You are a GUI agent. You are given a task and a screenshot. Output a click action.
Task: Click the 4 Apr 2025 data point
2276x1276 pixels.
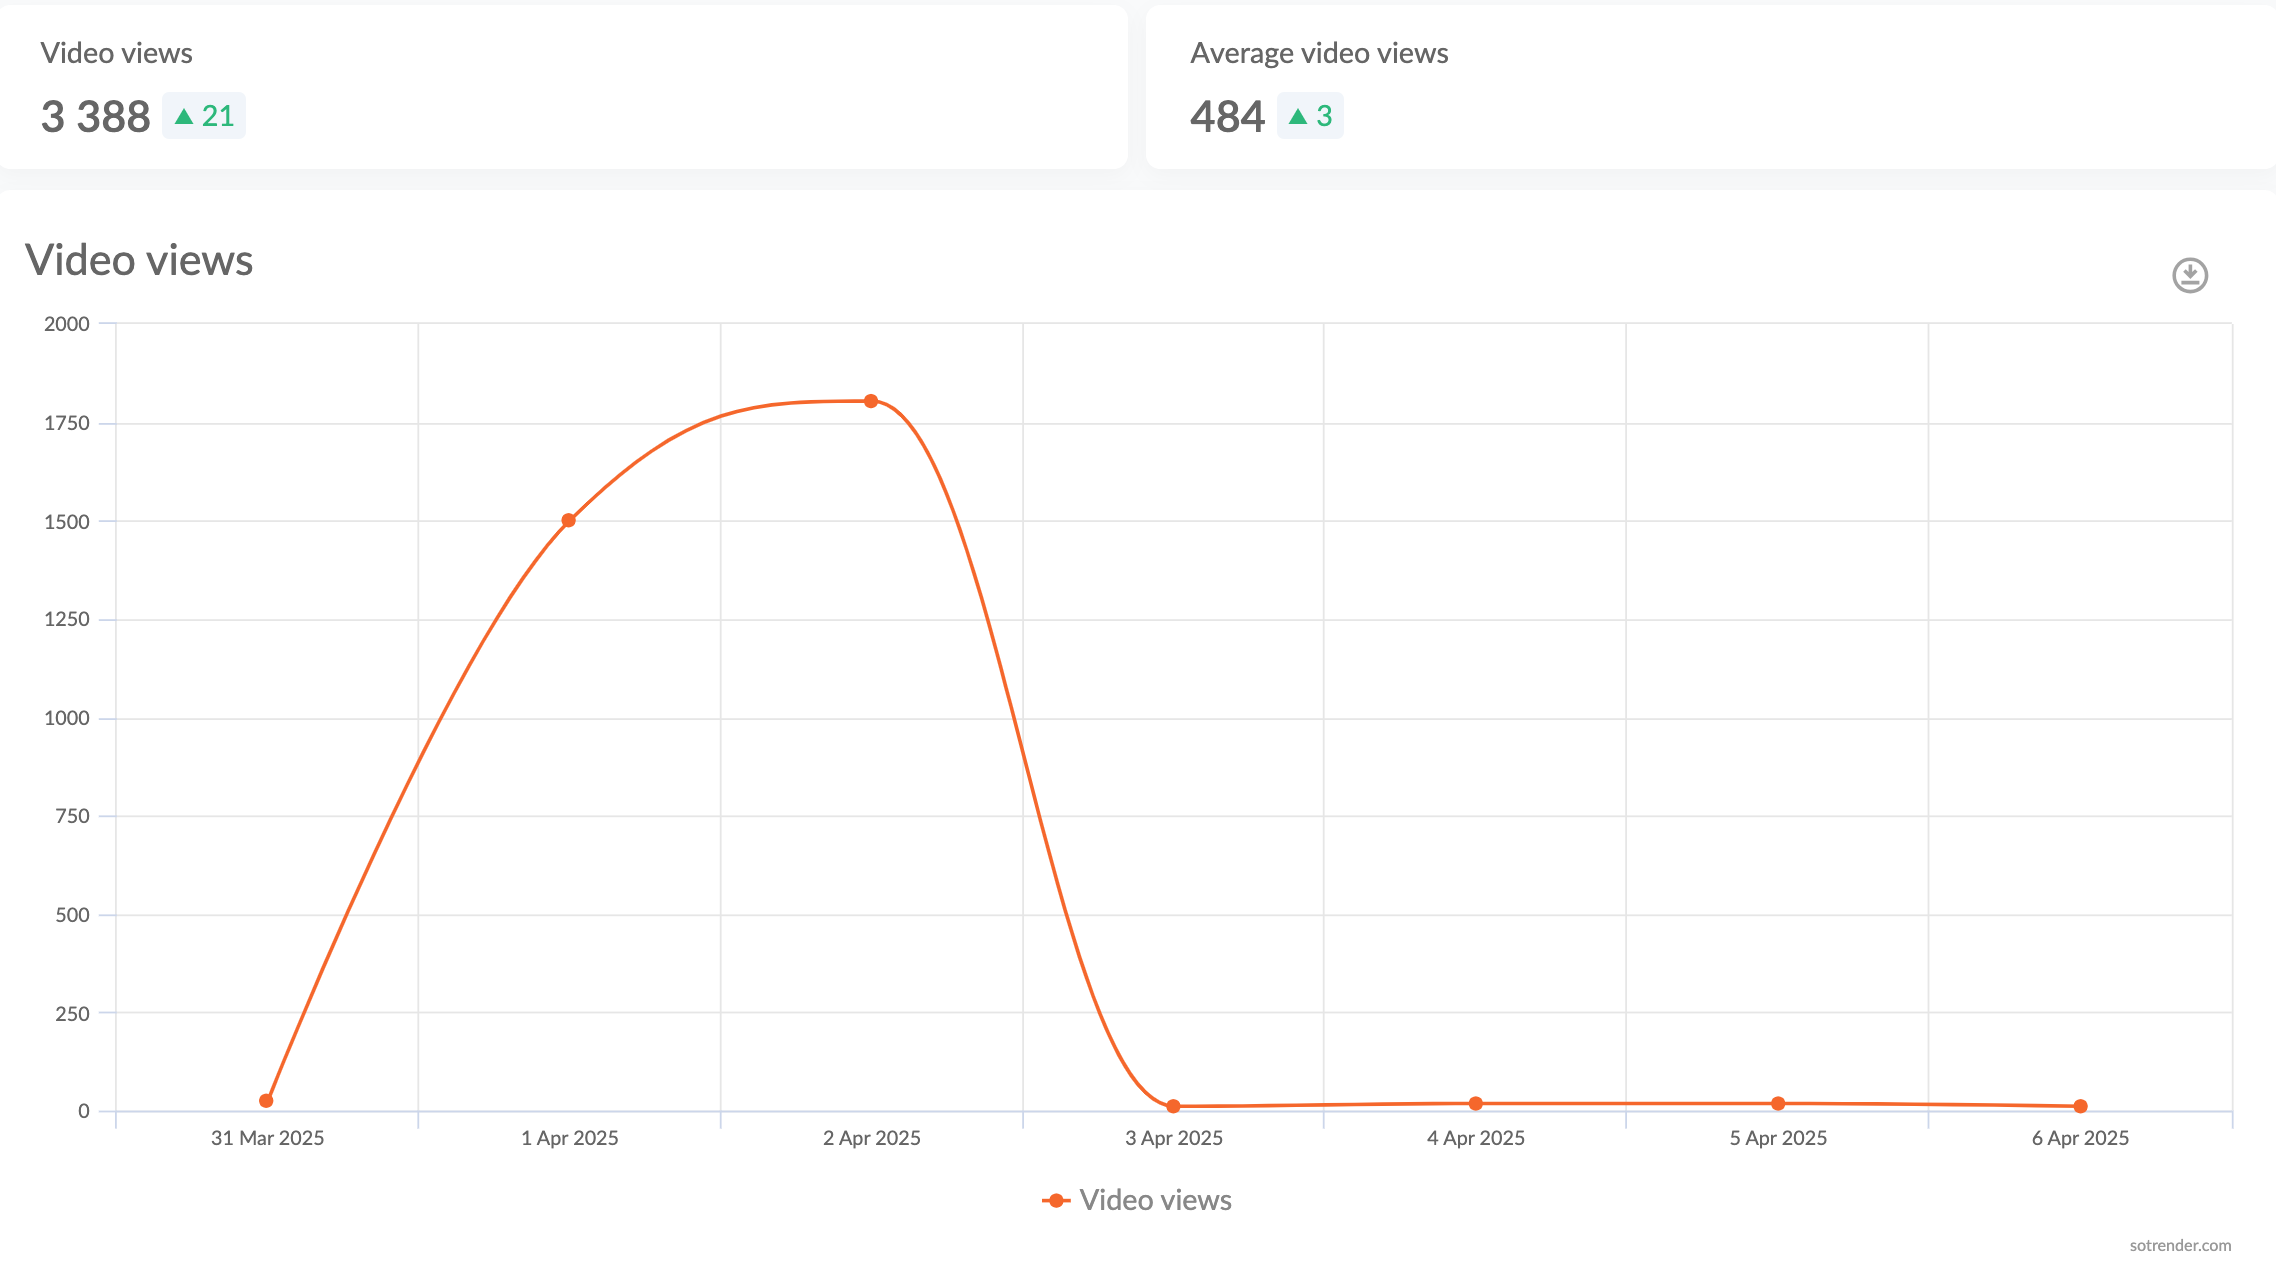click(x=1476, y=1104)
